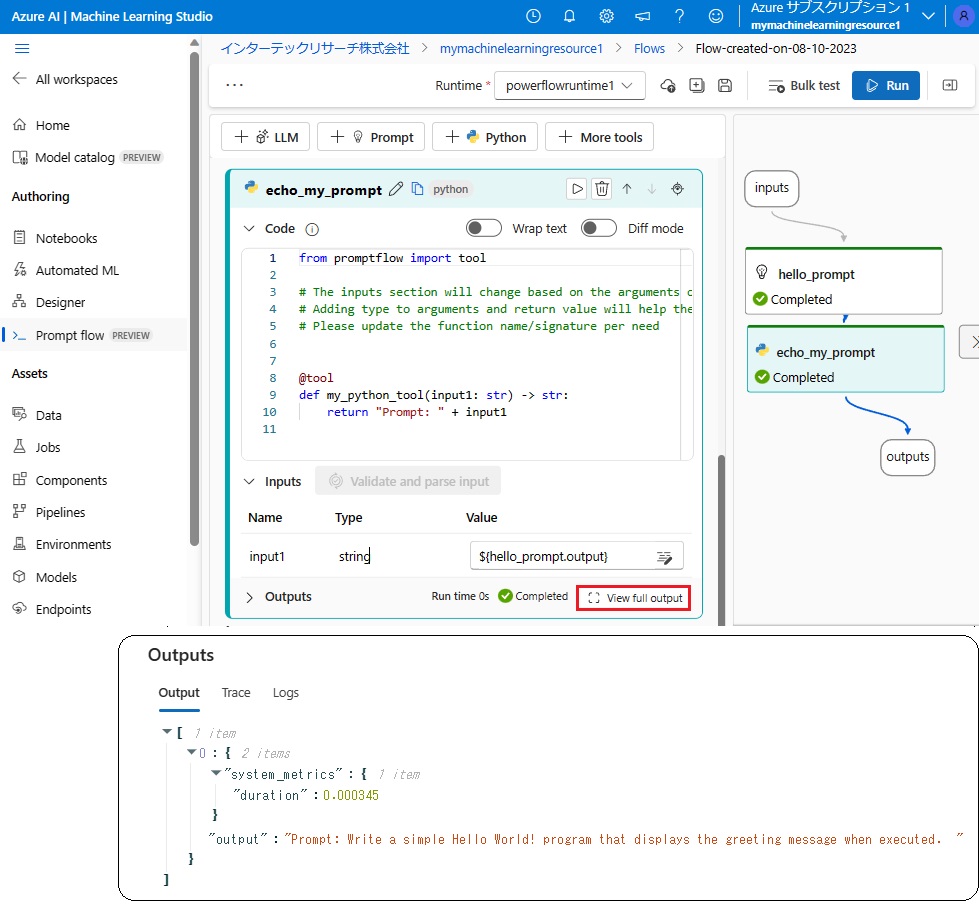
Task: Click the input1 value field
Action: point(577,556)
